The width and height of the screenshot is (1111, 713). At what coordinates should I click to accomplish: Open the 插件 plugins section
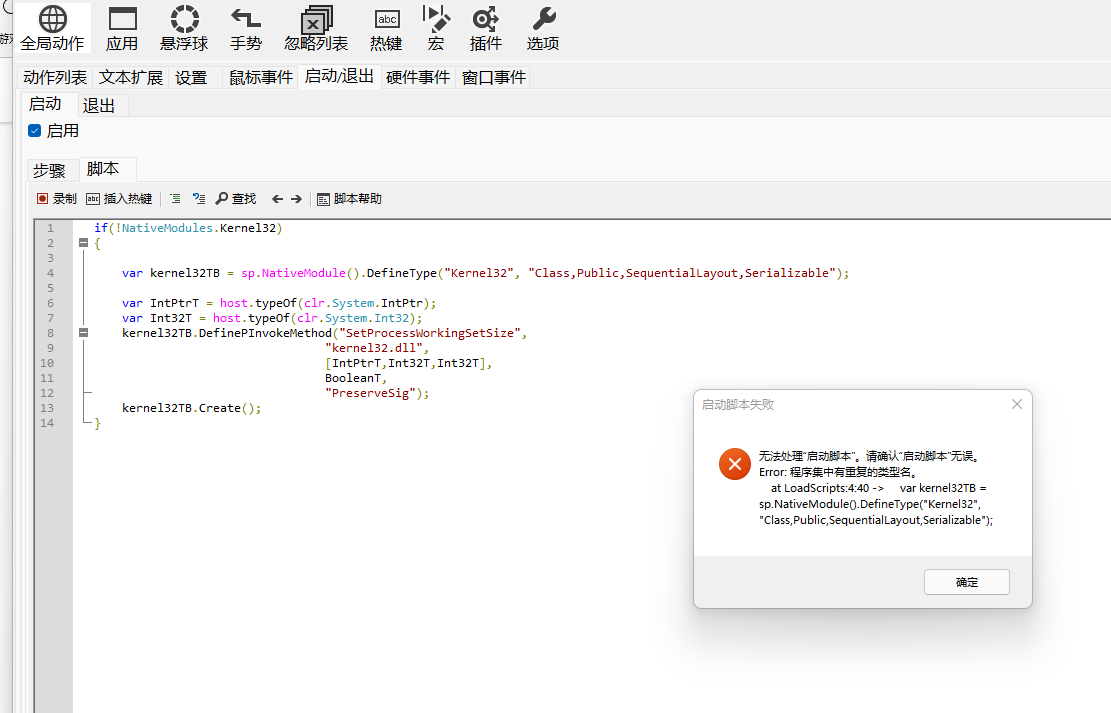(x=486, y=28)
